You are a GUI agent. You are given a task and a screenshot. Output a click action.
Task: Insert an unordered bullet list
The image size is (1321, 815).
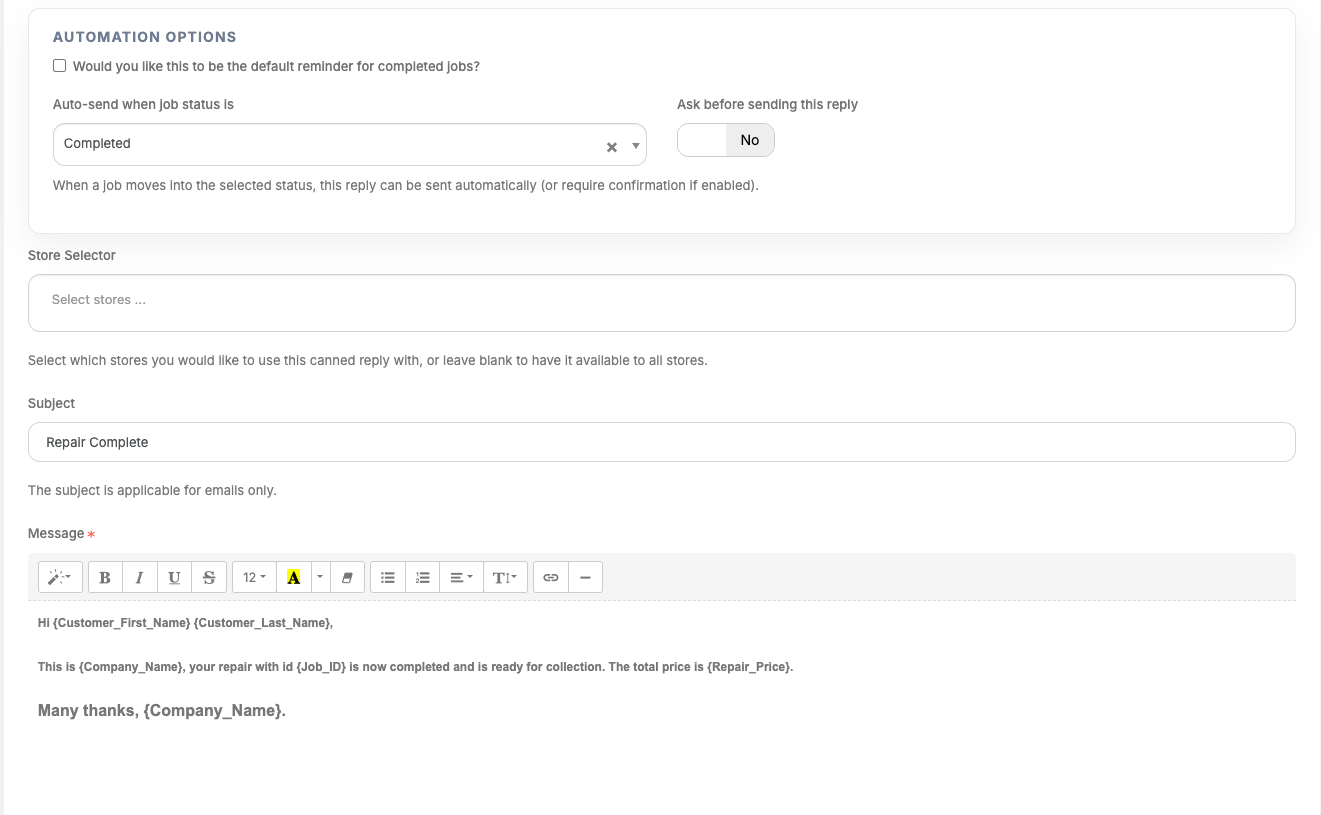pos(388,577)
